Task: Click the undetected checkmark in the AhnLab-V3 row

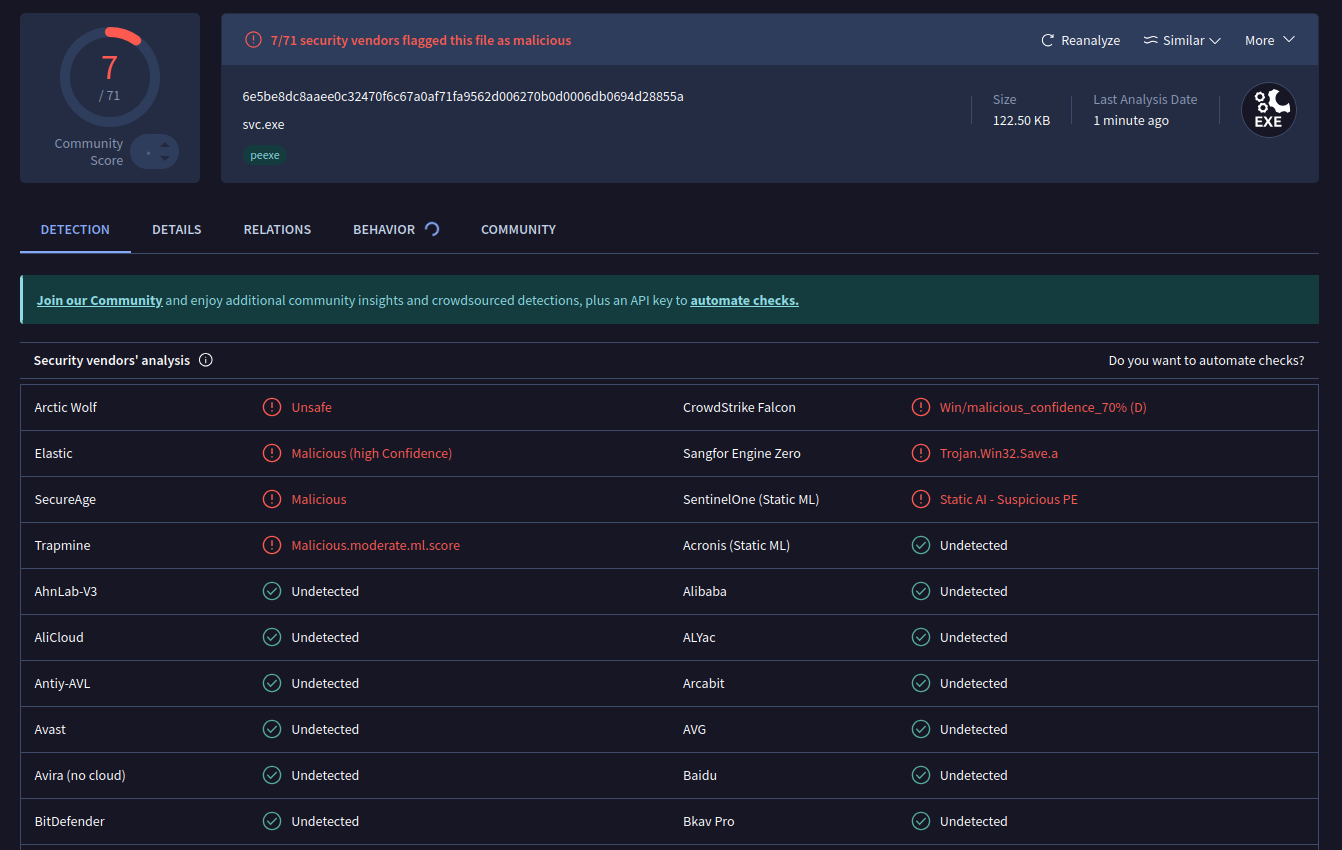Action: 271,591
